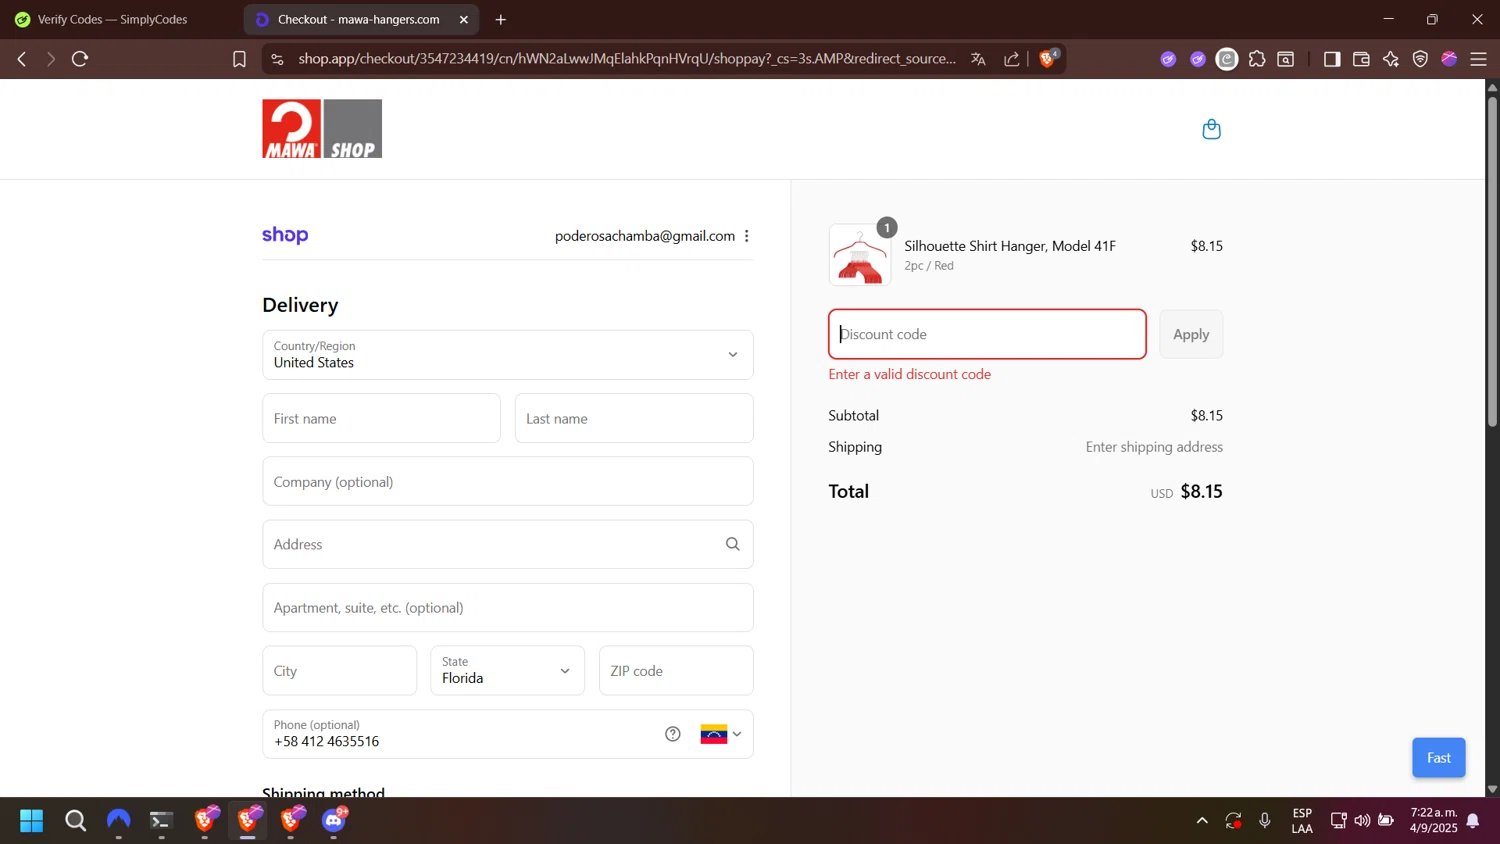The image size is (1500, 844).
Task: Open site settings icon in address bar
Action: pos(278,59)
